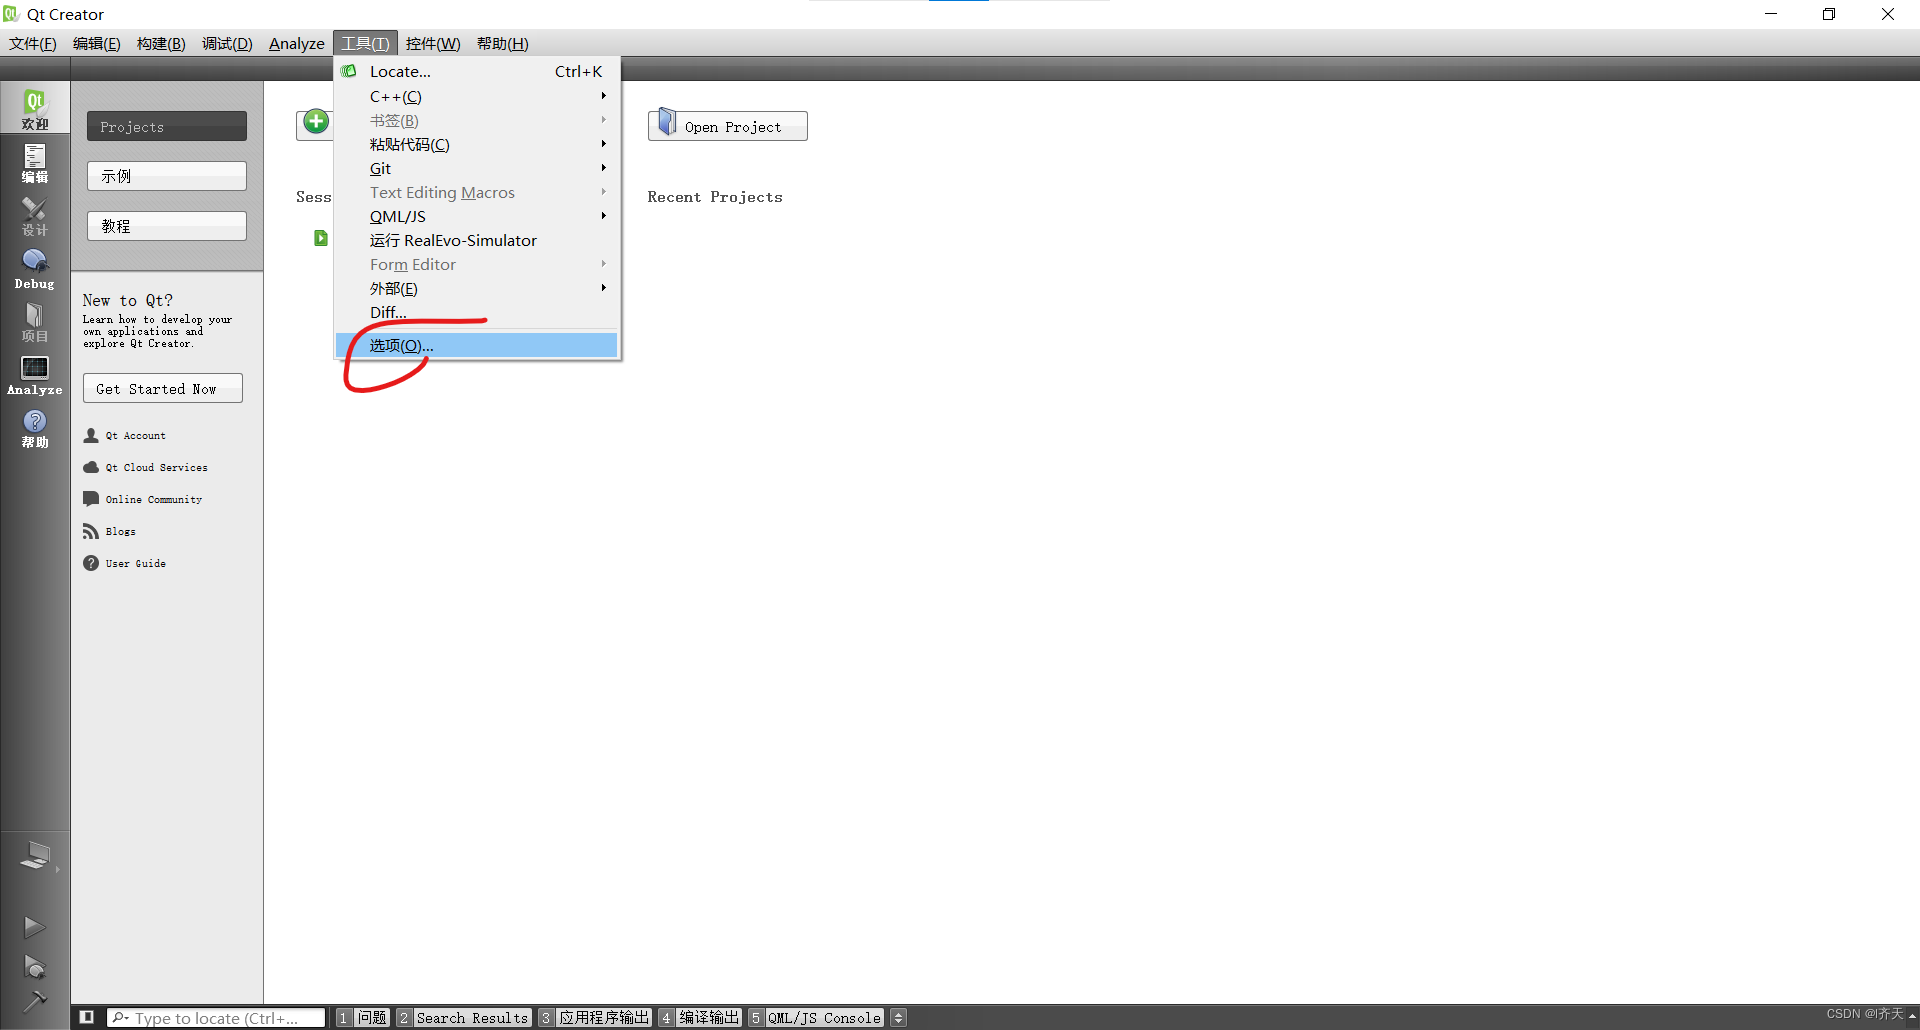Open the Projects (项目) mode

(x=35, y=322)
